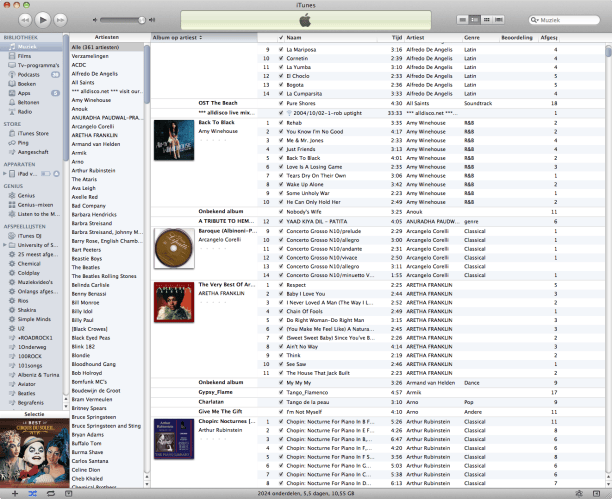The image size is (612, 499).
Task: Open Boeken in the sidebar
Action: (27, 84)
